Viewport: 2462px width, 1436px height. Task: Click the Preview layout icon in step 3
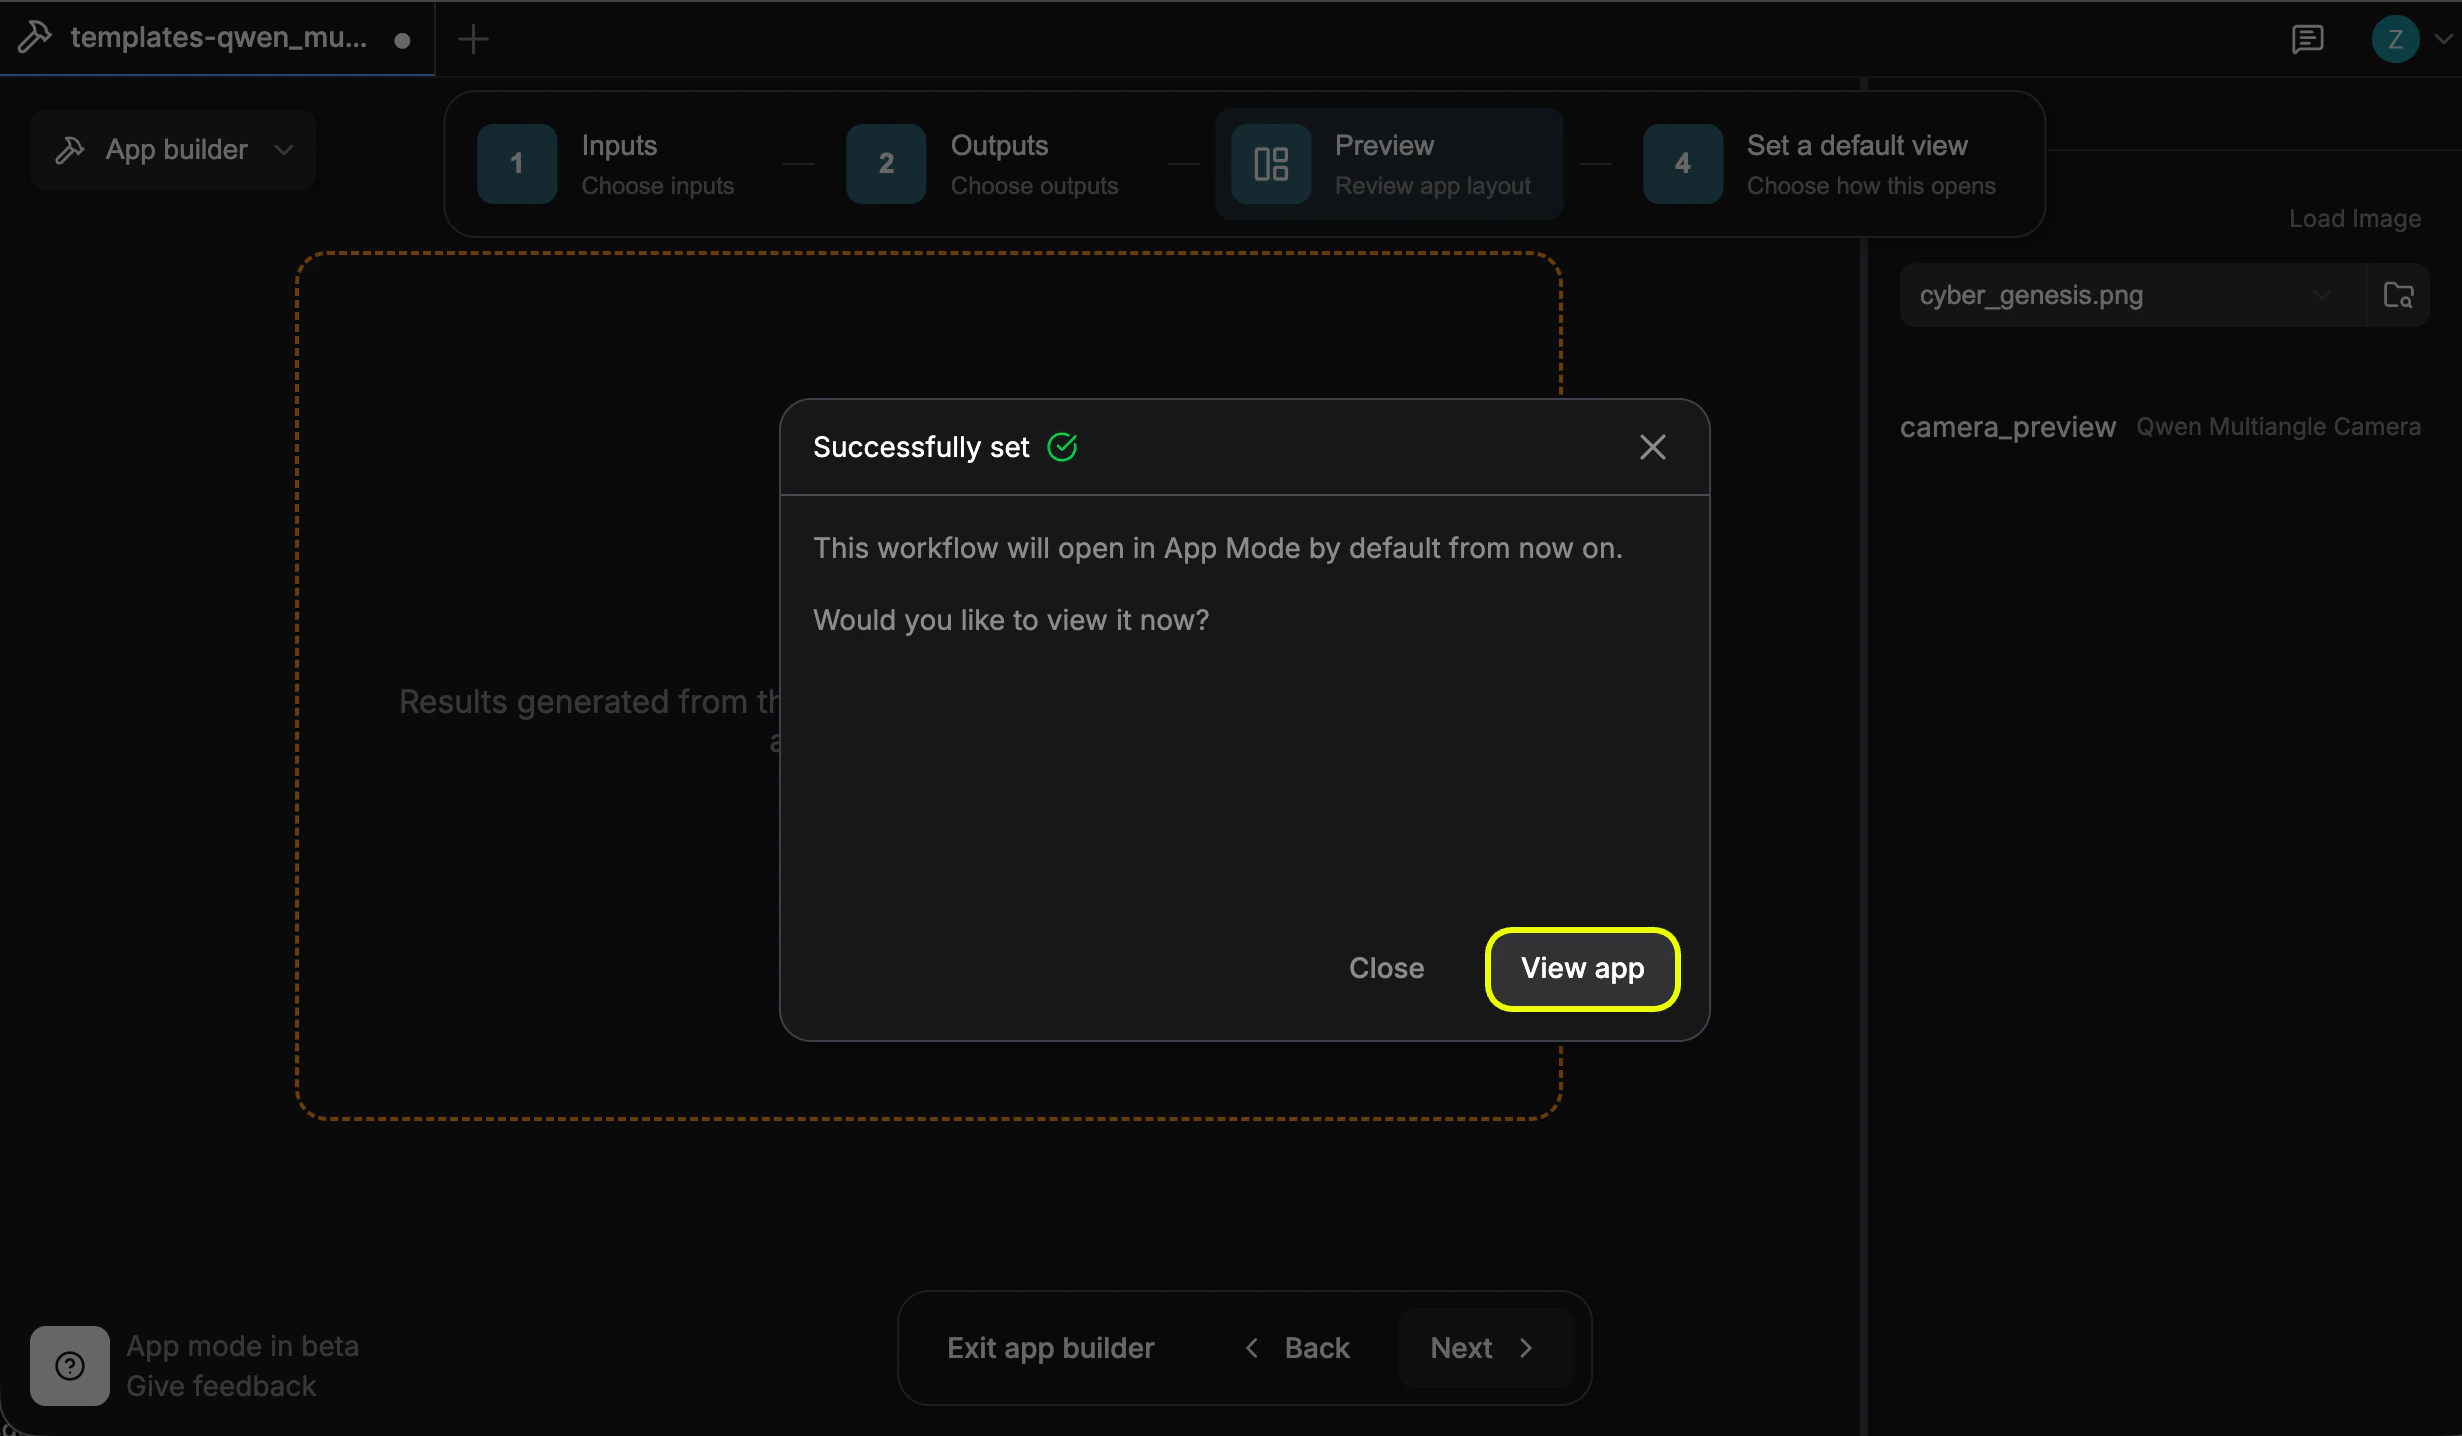click(1271, 163)
